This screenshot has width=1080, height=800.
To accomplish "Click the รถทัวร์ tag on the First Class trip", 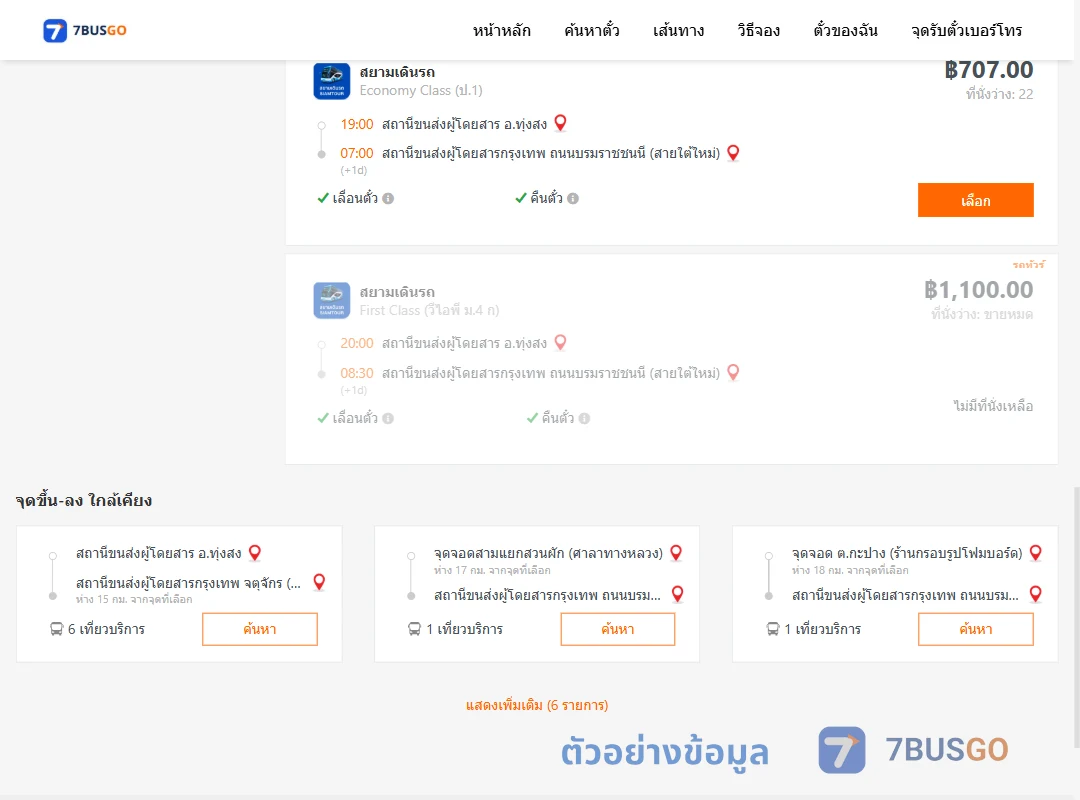I will pyautogui.click(x=1028, y=265).
